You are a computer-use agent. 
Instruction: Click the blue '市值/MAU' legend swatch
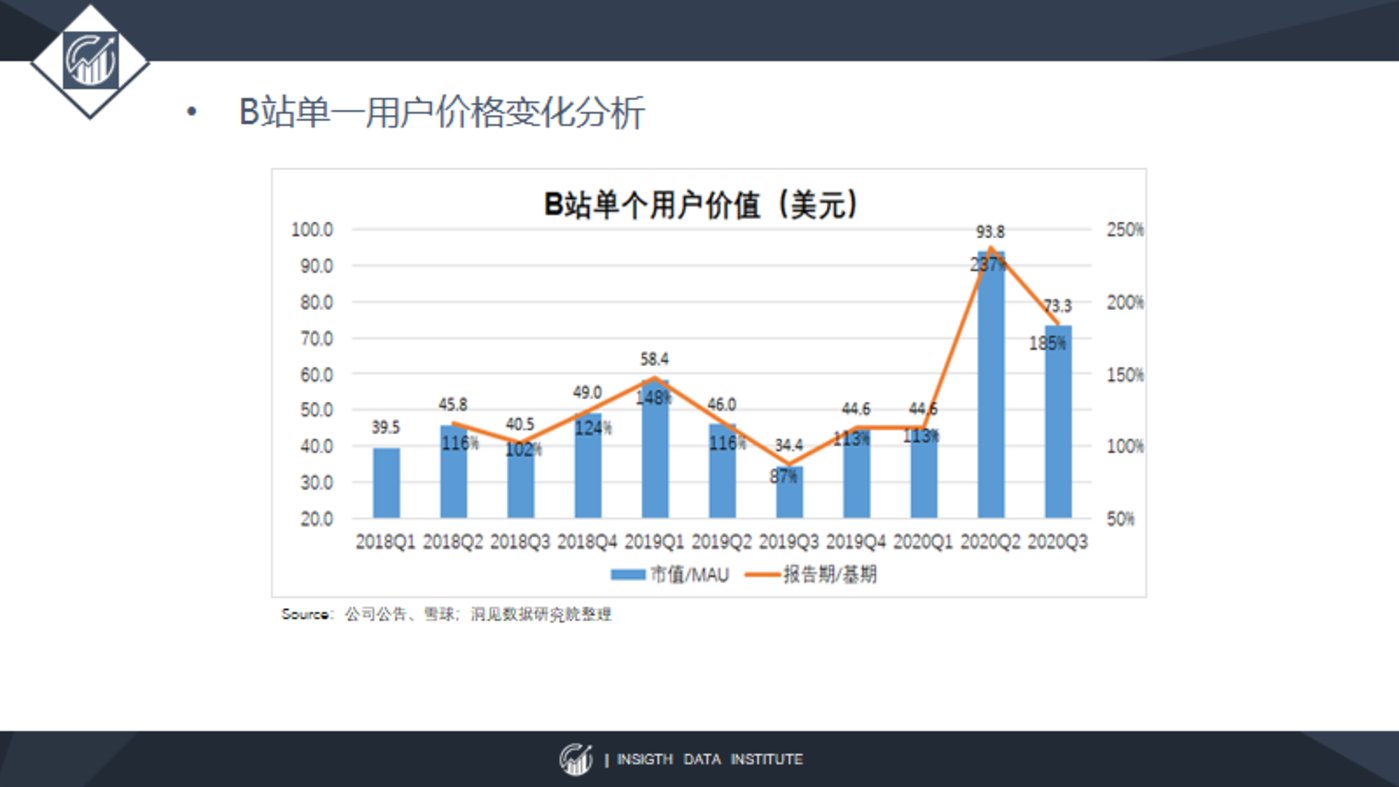click(628, 575)
